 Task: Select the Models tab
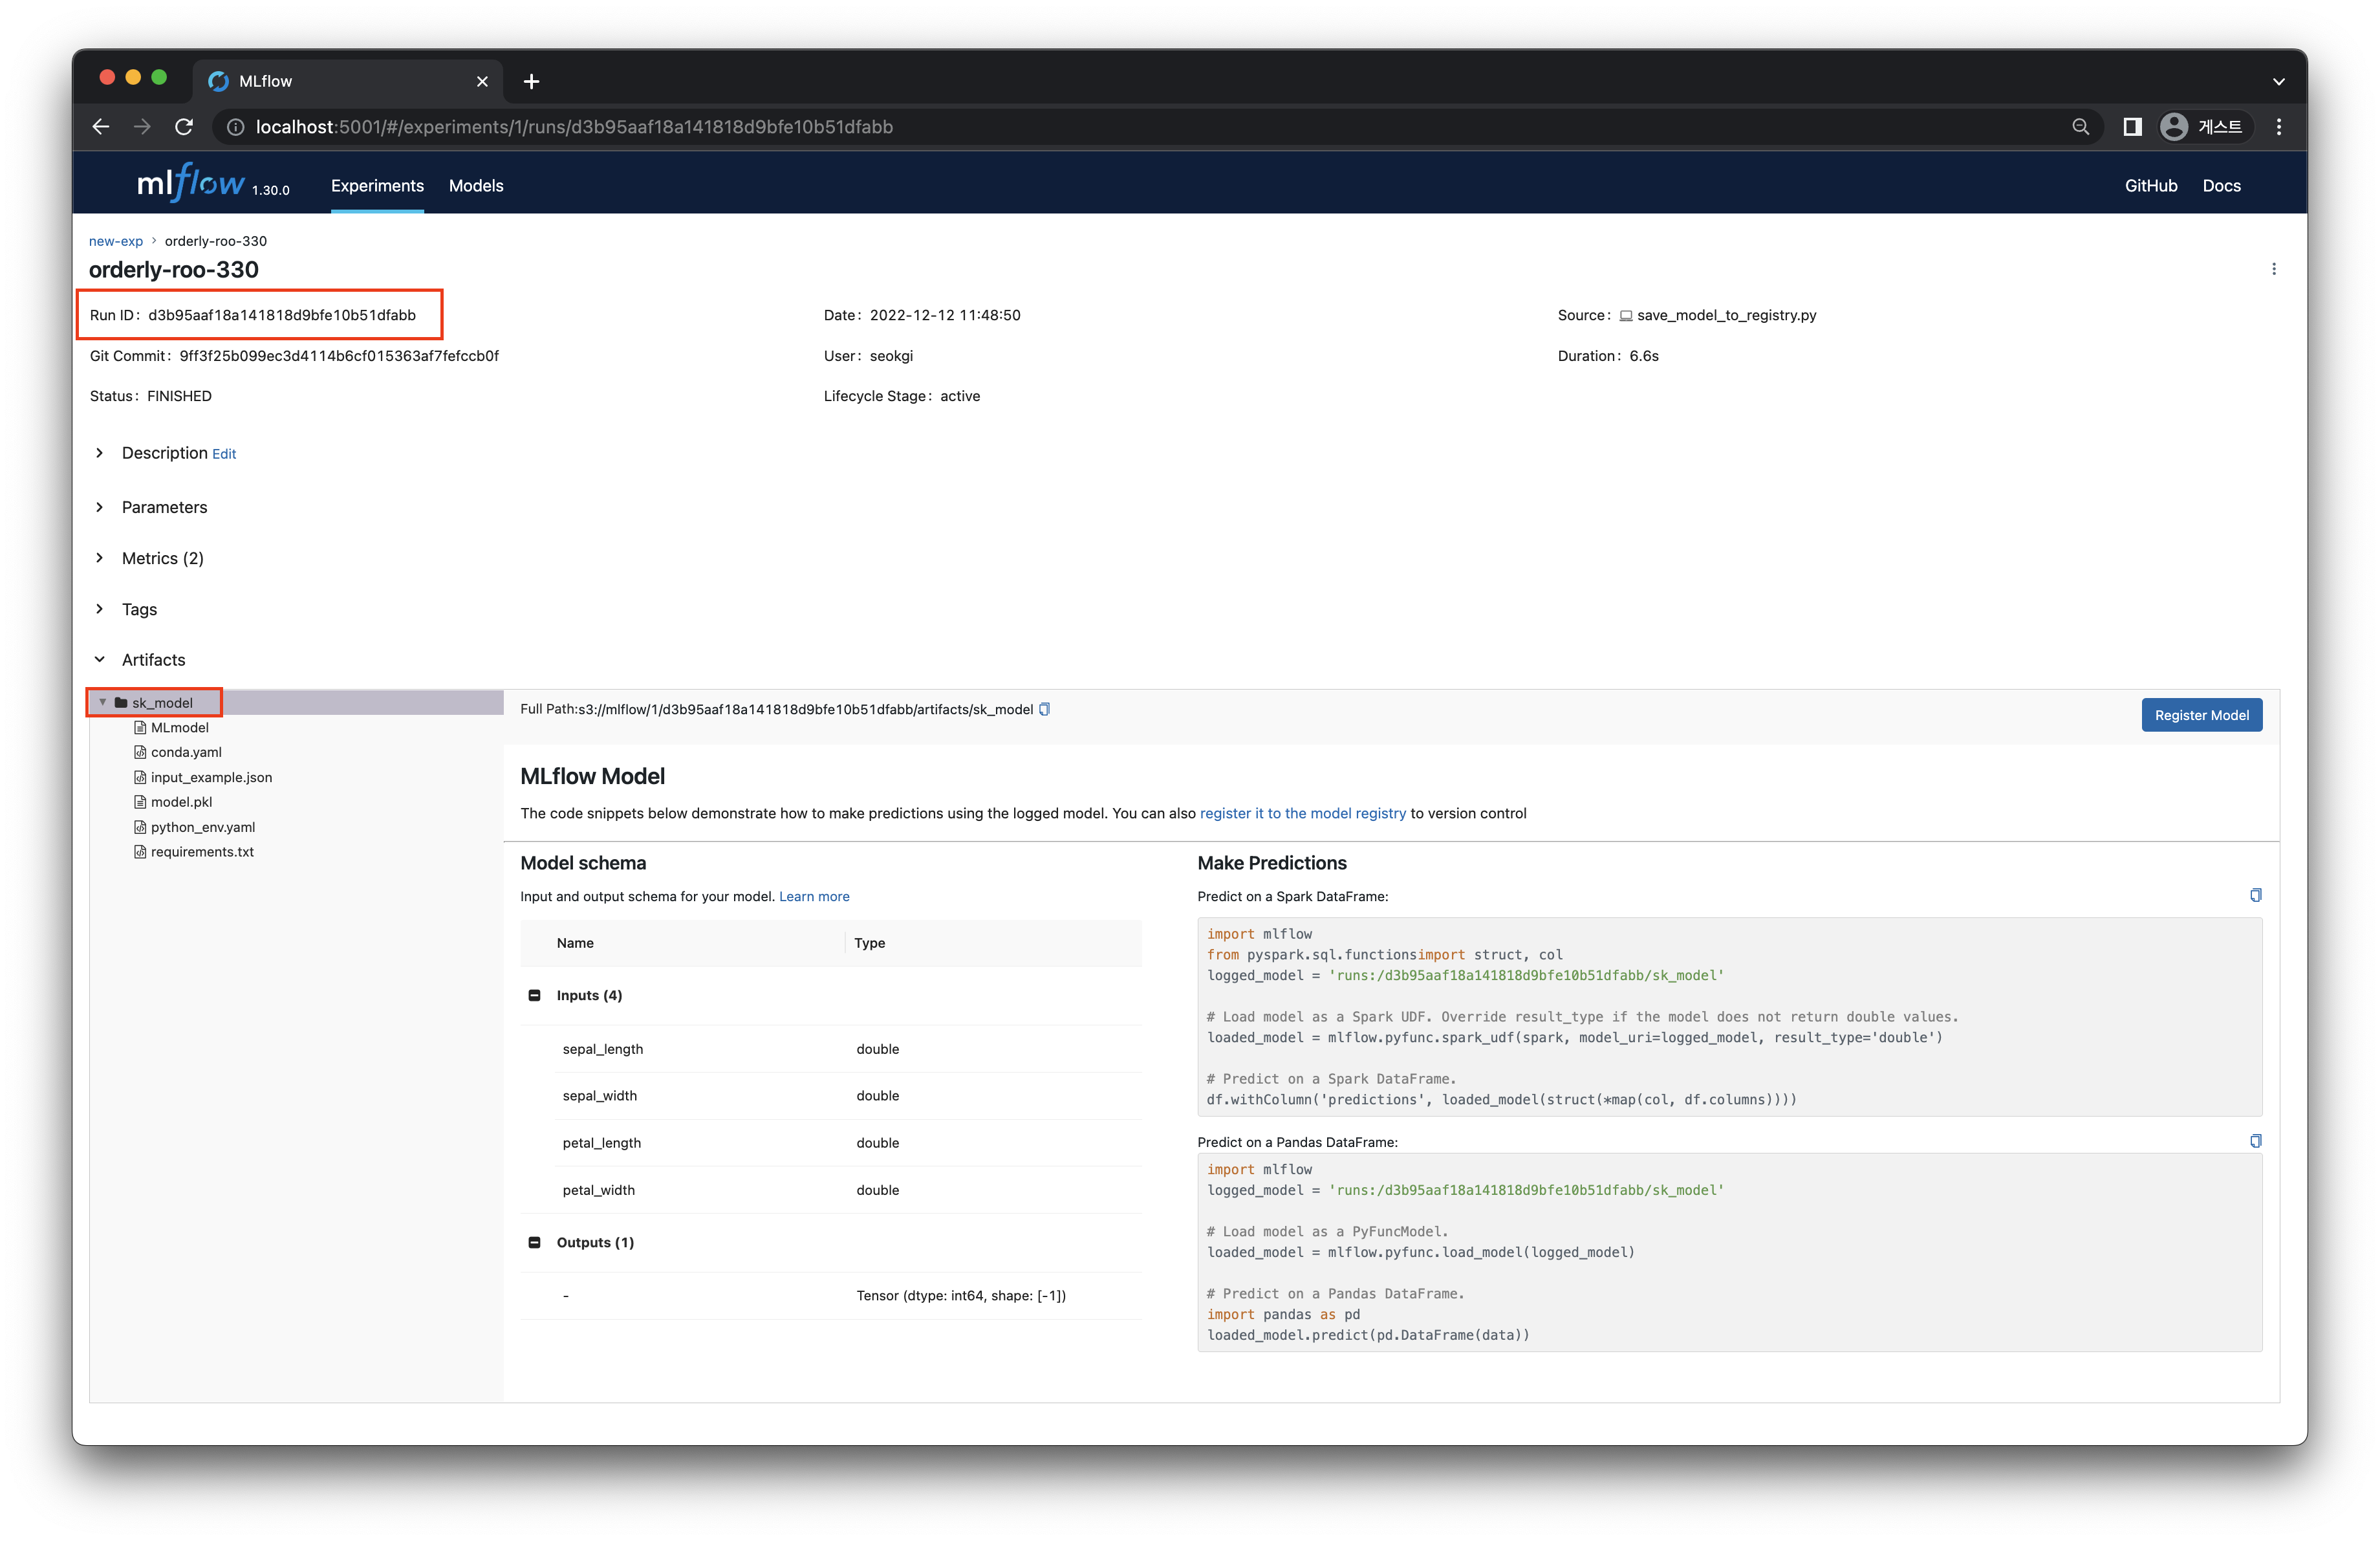click(x=477, y=186)
